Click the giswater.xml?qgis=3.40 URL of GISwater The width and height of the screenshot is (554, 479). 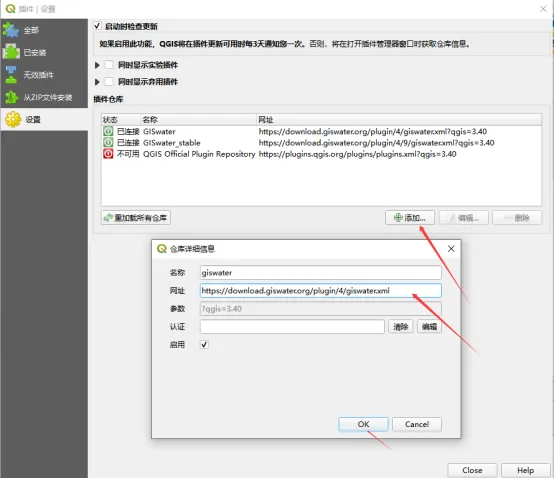point(373,131)
